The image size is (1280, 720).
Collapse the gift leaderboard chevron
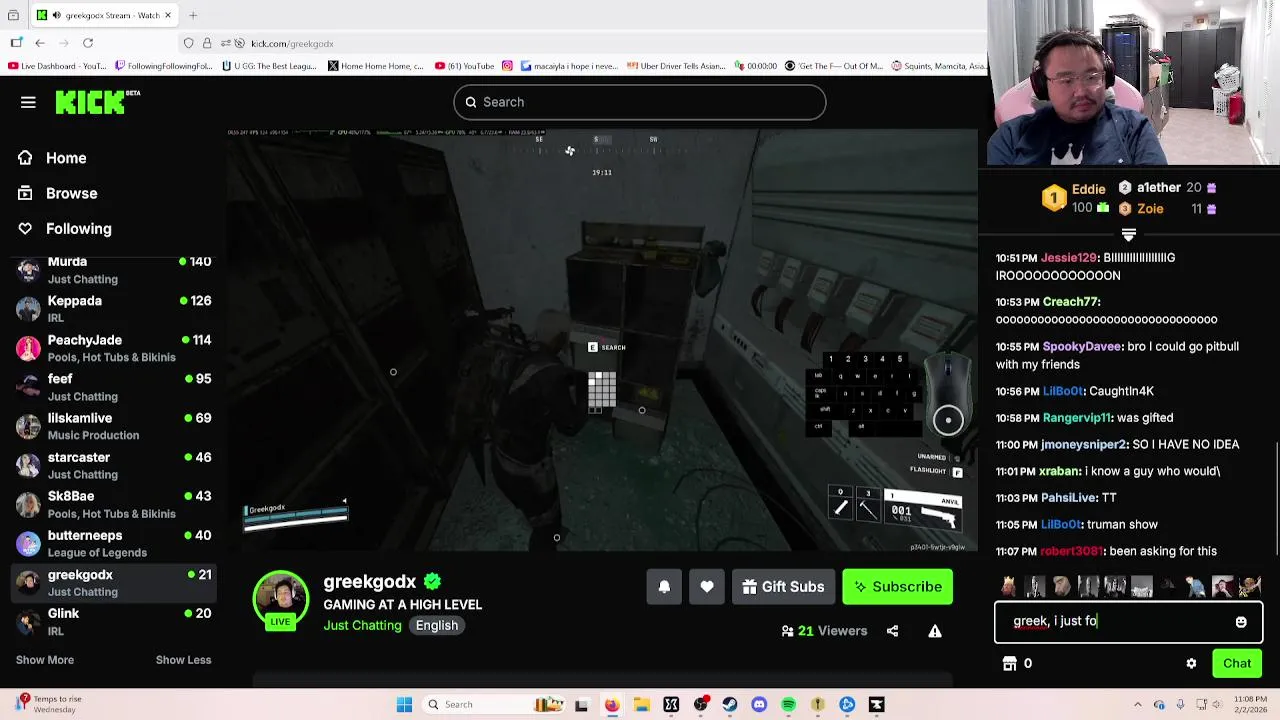pos(1129,235)
